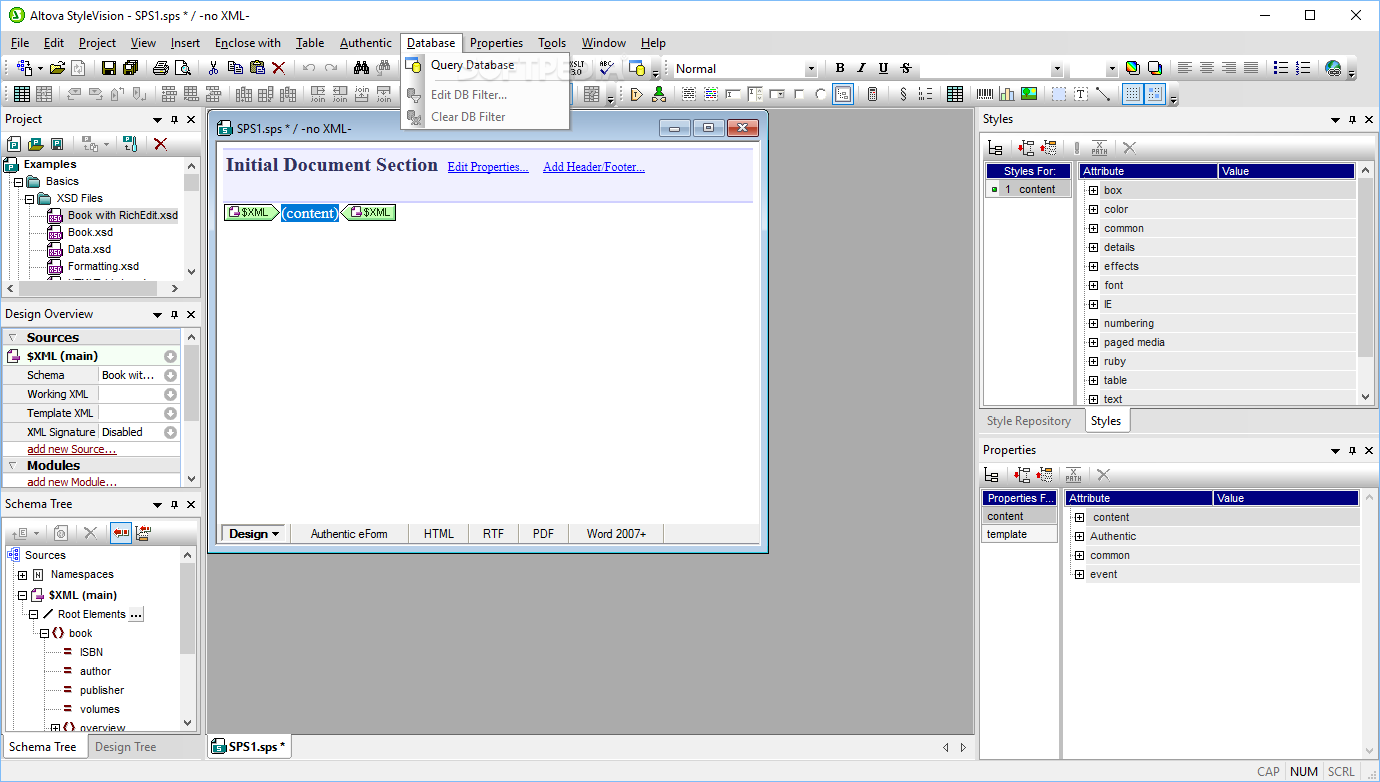The image size is (1380, 782).
Task: Open the Authentic menu
Action: (365, 43)
